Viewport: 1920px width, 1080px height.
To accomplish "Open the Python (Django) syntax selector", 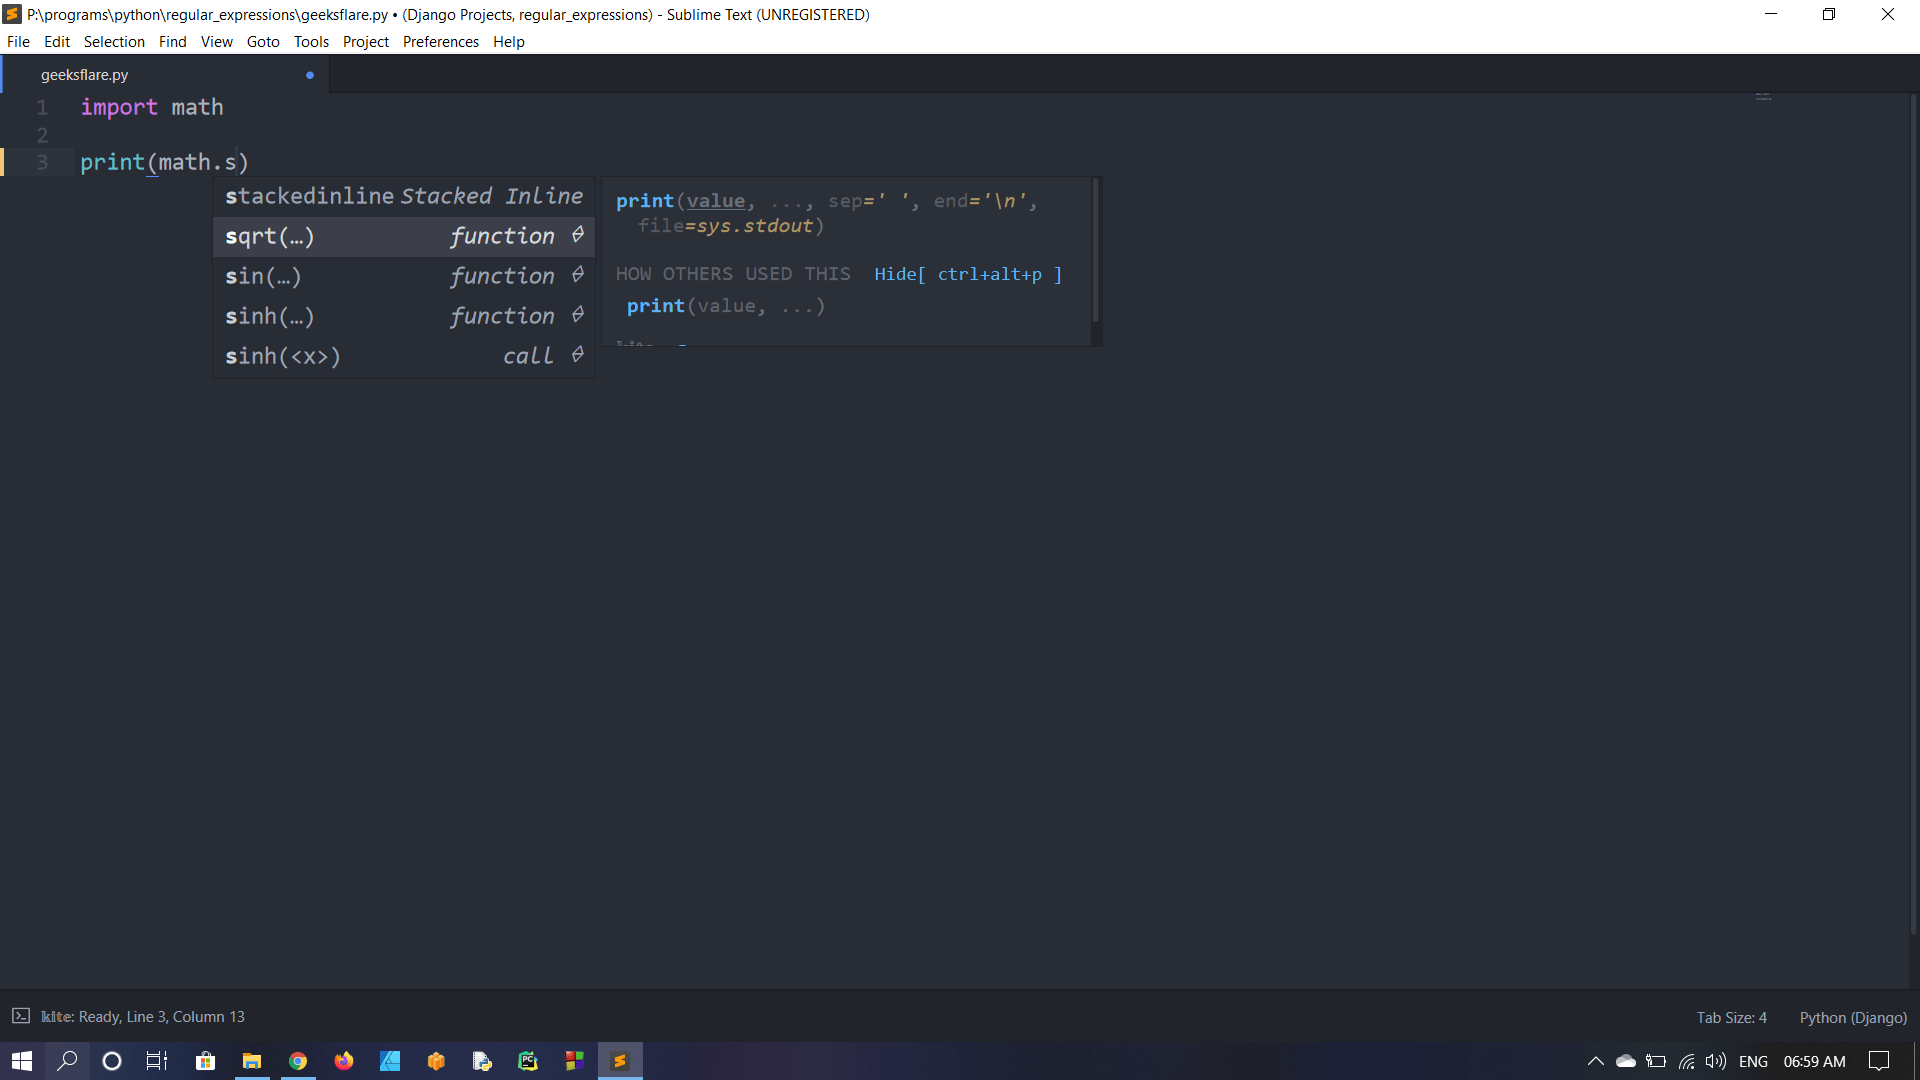I will pyautogui.click(x=1853, y=1017).
